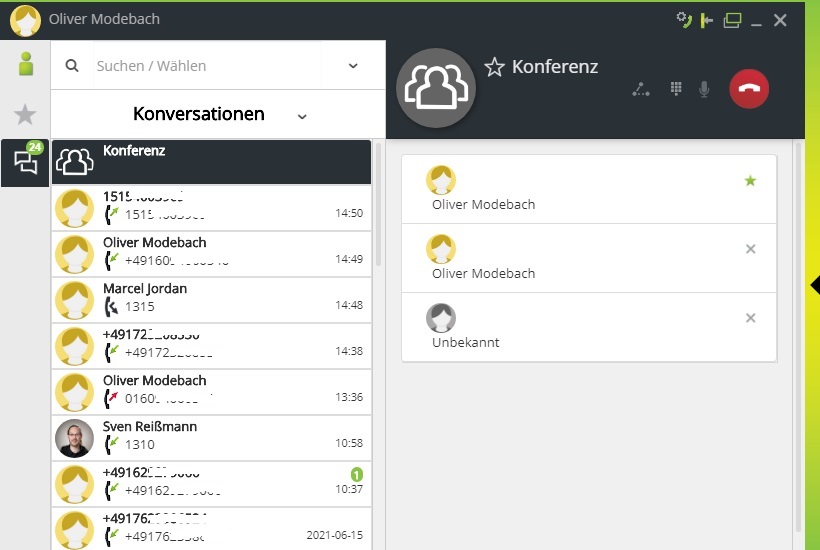820x550 pixels.
Task: Click the conference merge/transfer icon
Action: pyautogui.click(x=641, y=89)
